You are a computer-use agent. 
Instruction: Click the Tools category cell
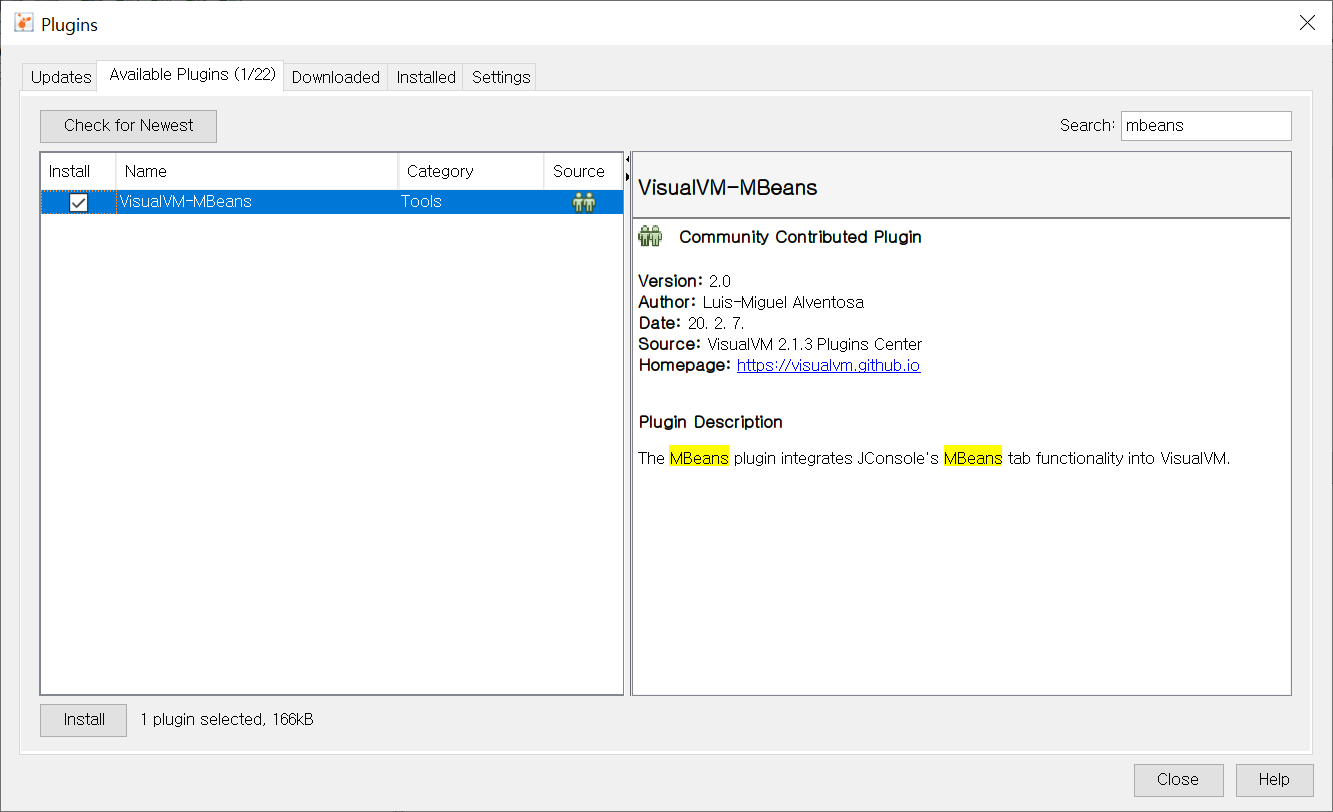pos(471,202)
